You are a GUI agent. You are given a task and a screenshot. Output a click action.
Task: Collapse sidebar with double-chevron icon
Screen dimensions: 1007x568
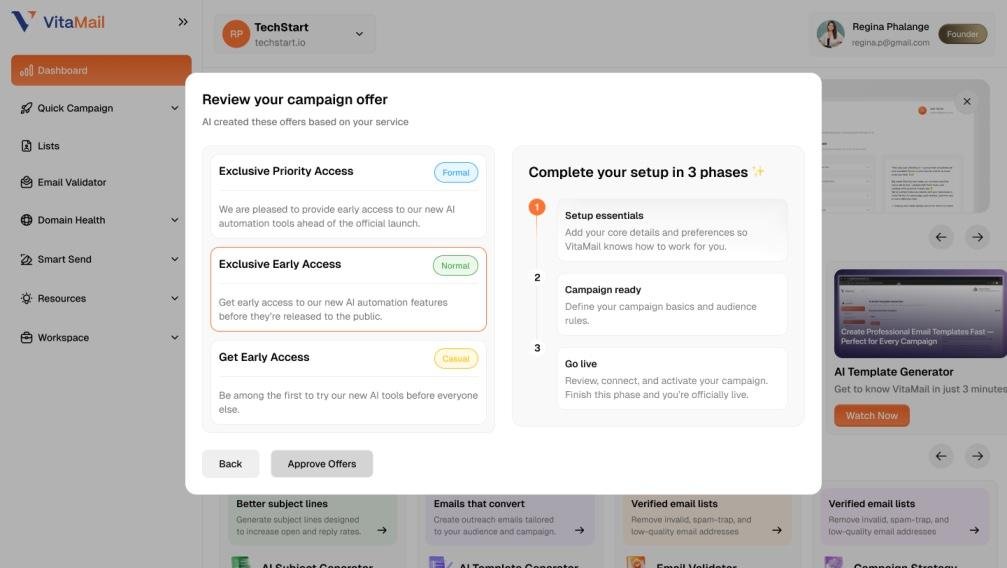coord(183,22)
